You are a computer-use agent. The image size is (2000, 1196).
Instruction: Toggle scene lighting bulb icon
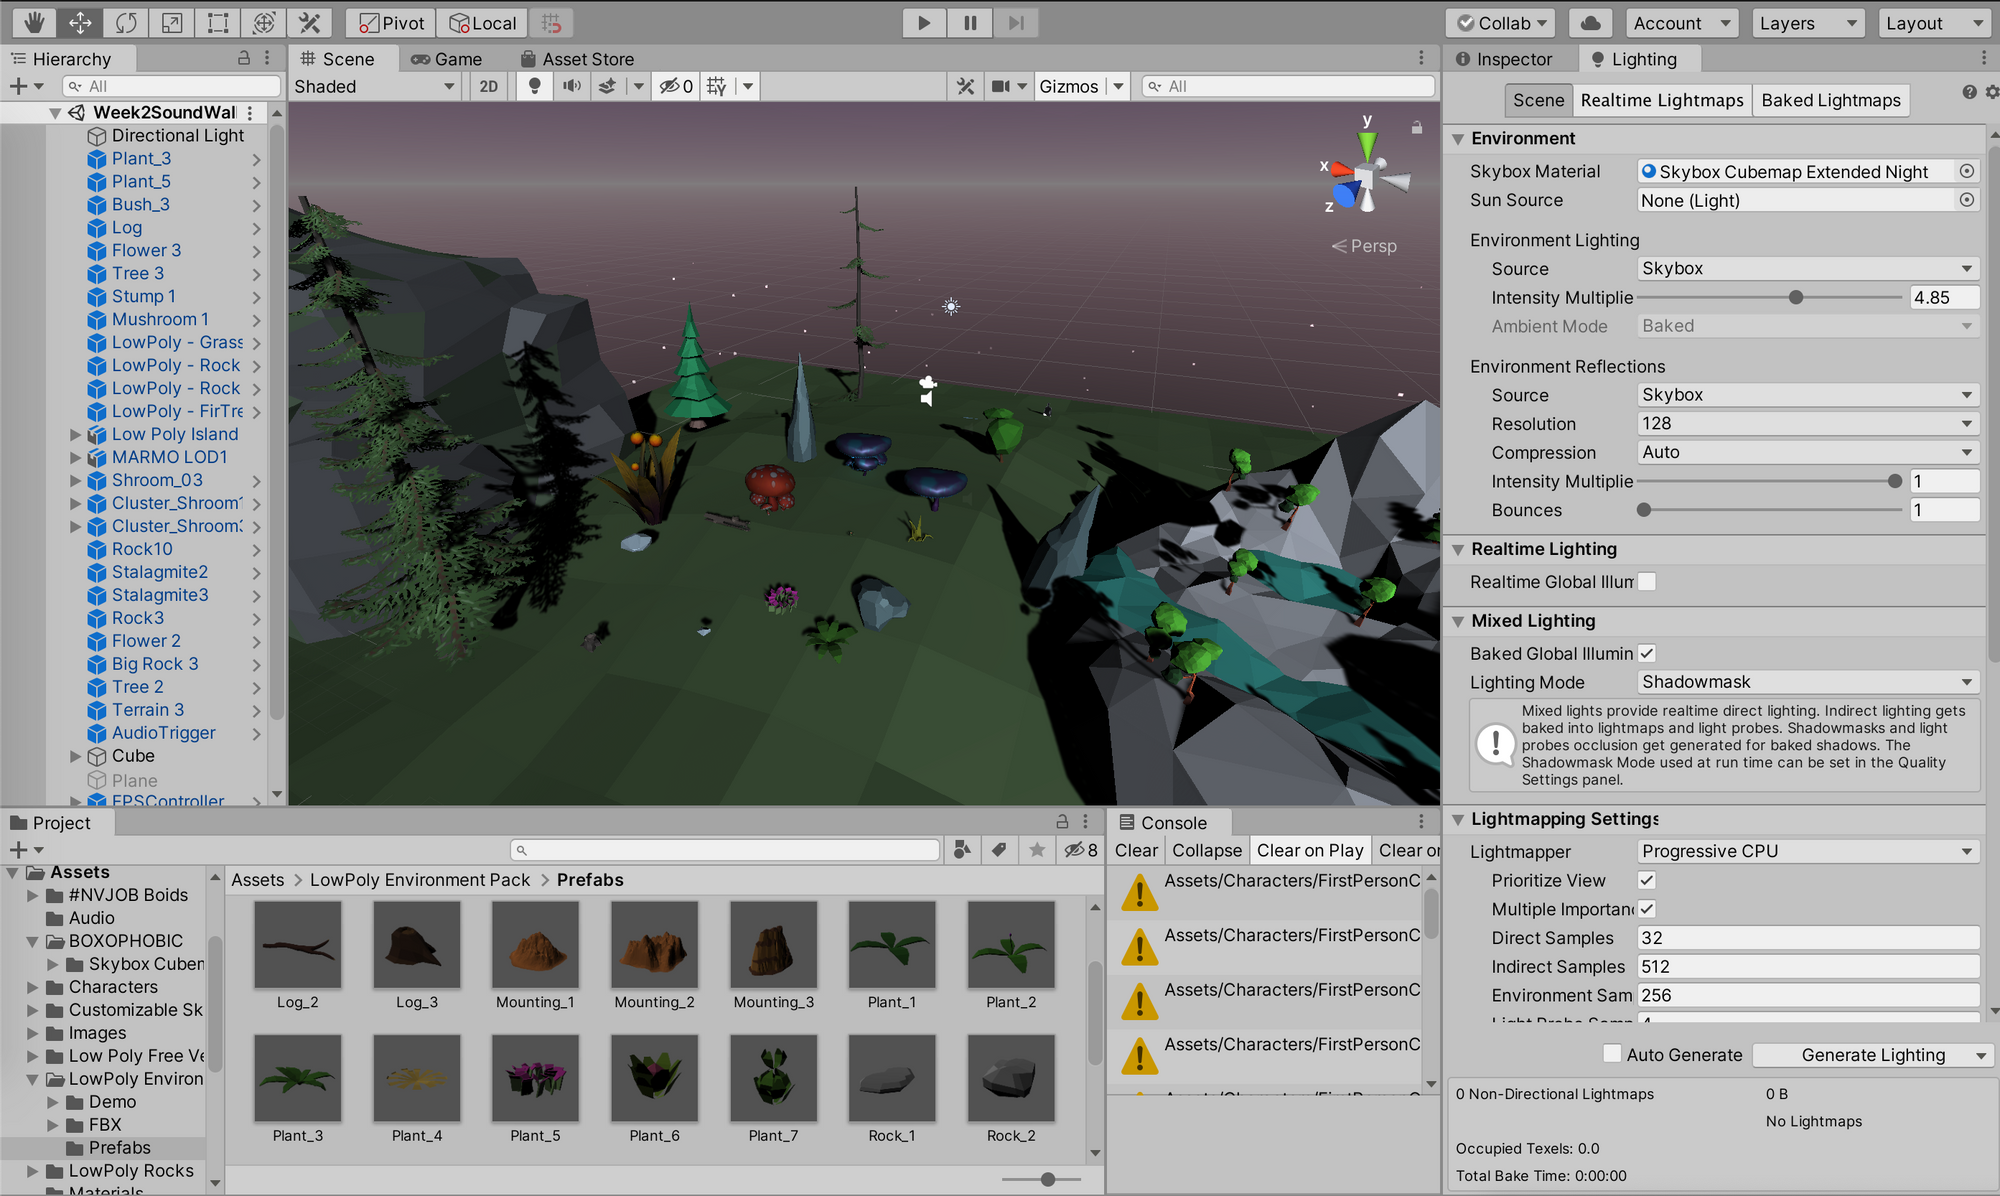pyautogui.click(x=535, y=86)
